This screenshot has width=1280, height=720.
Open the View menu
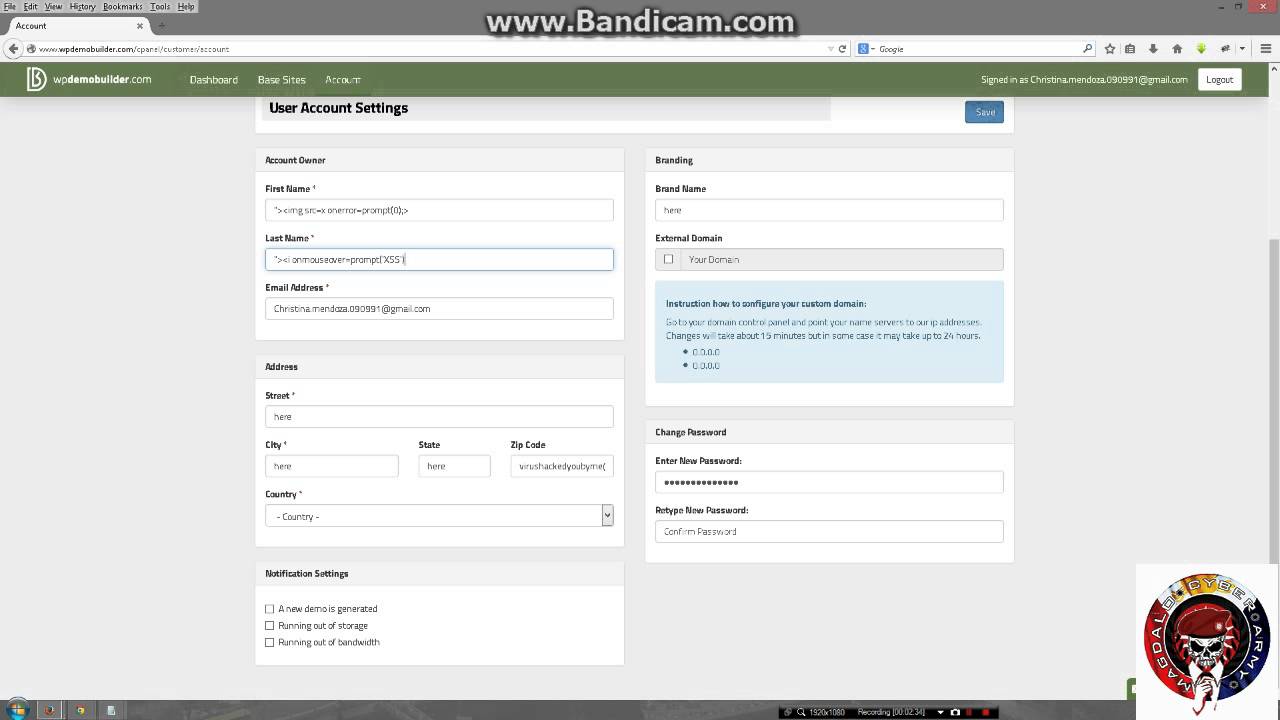(x=53, y=6)
